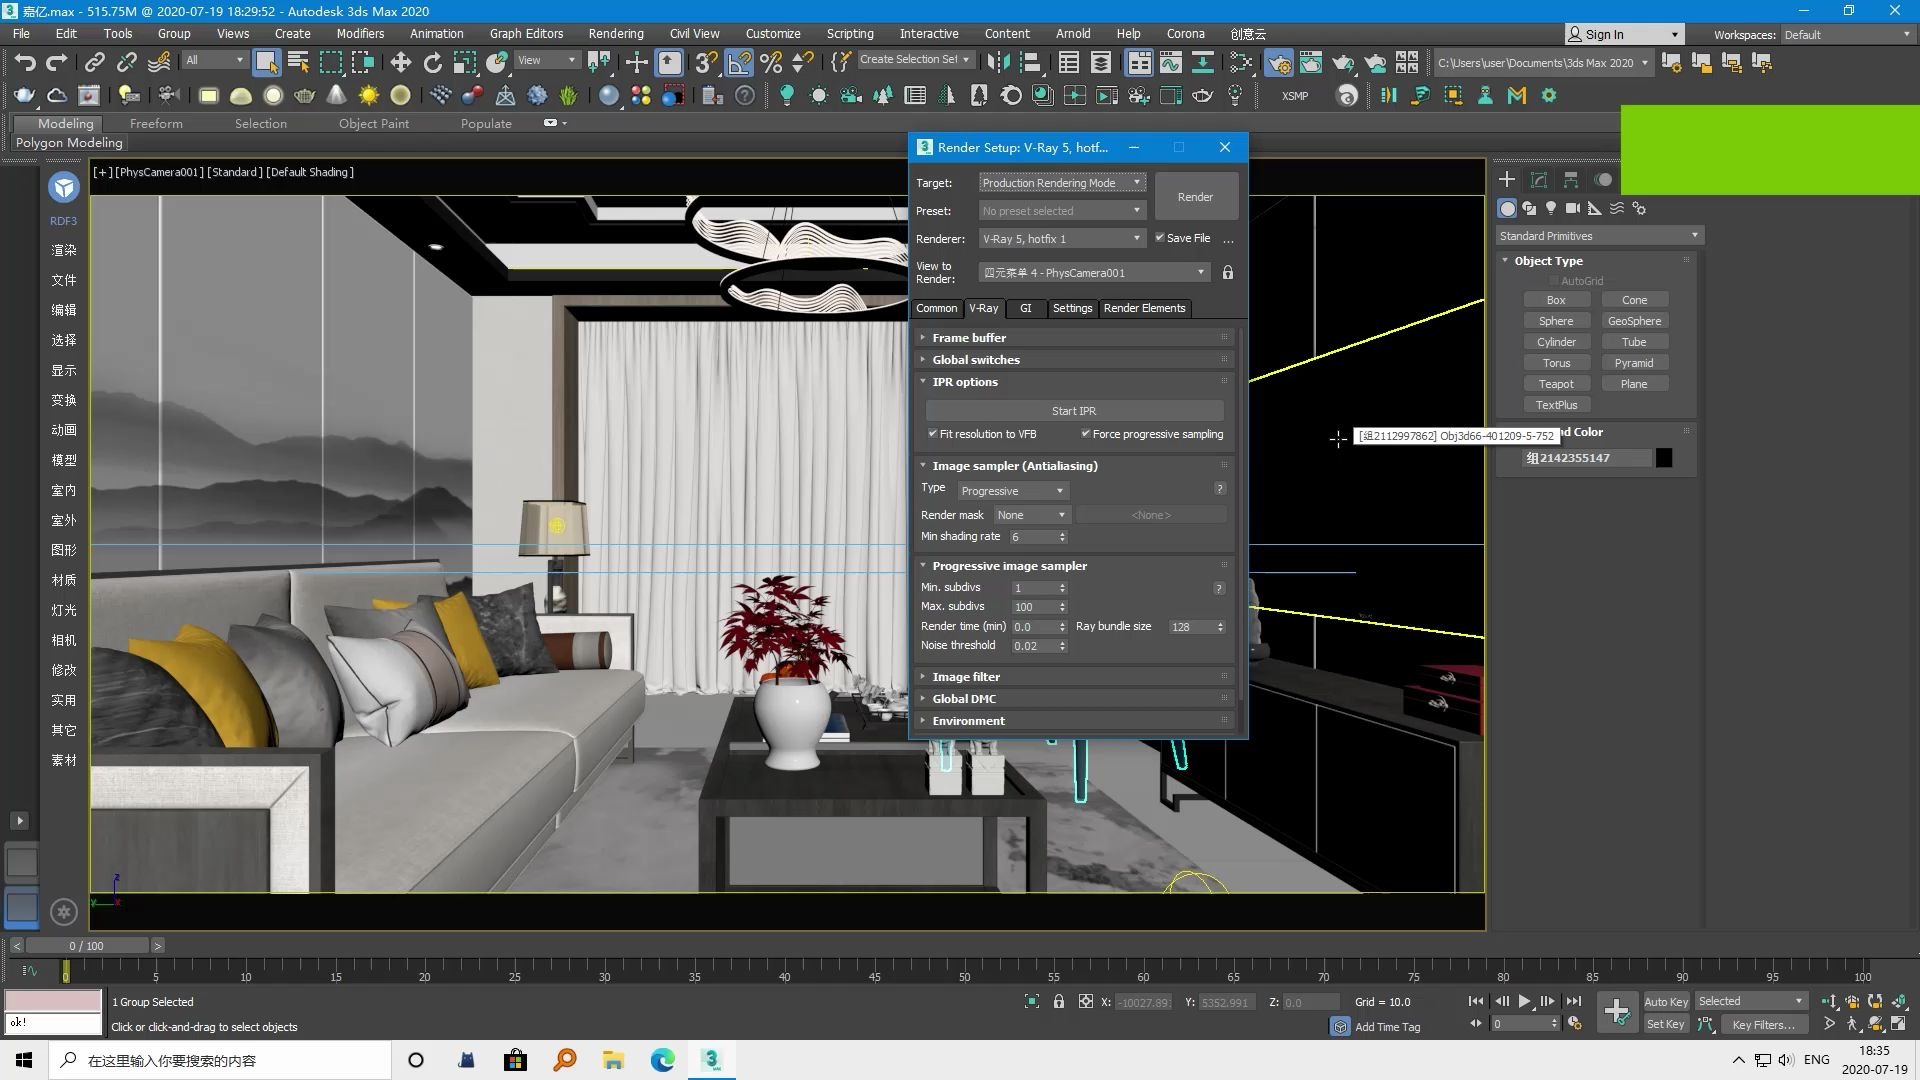Click the Noise threshold value field
The image size is (1920, 1080).
coord(1034,646)
